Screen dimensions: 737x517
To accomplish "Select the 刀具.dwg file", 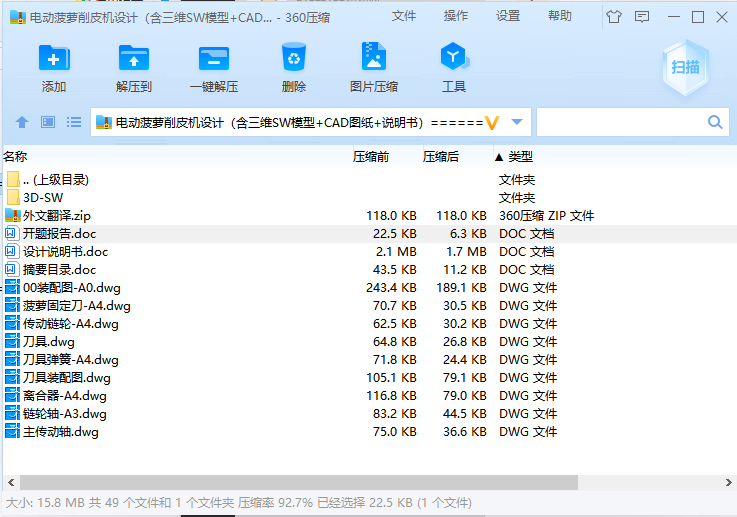I will pyautogui.click(x=369, y=342).
